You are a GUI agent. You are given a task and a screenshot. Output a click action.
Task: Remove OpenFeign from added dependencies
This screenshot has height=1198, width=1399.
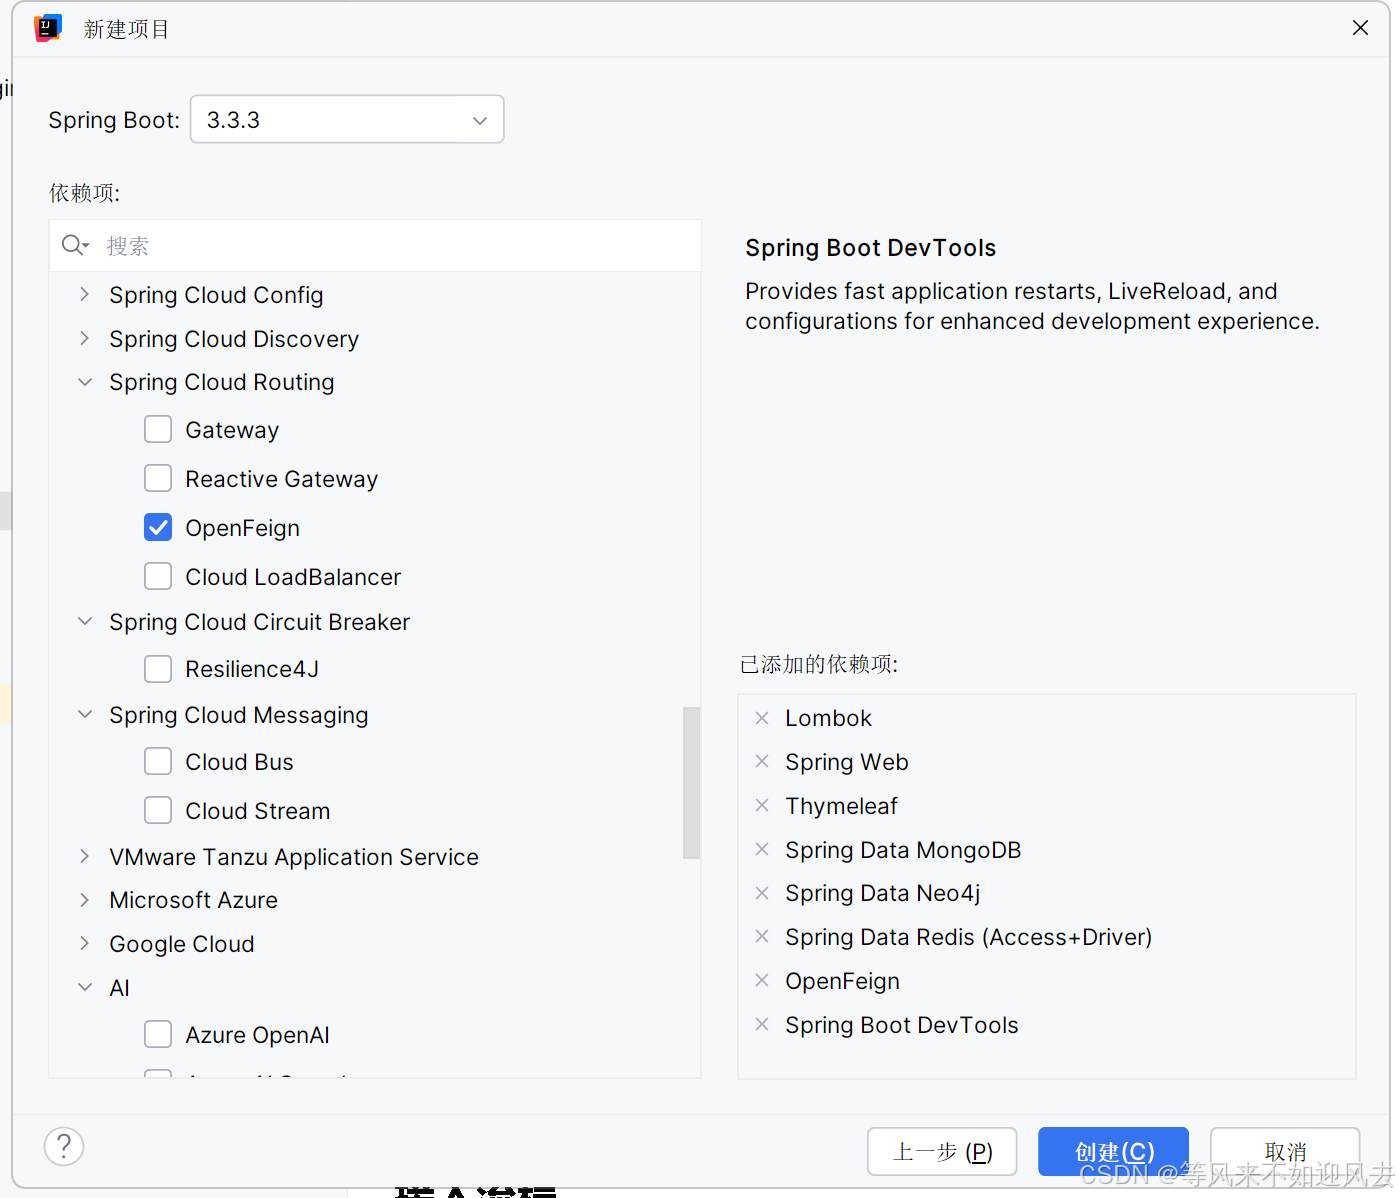762,981
